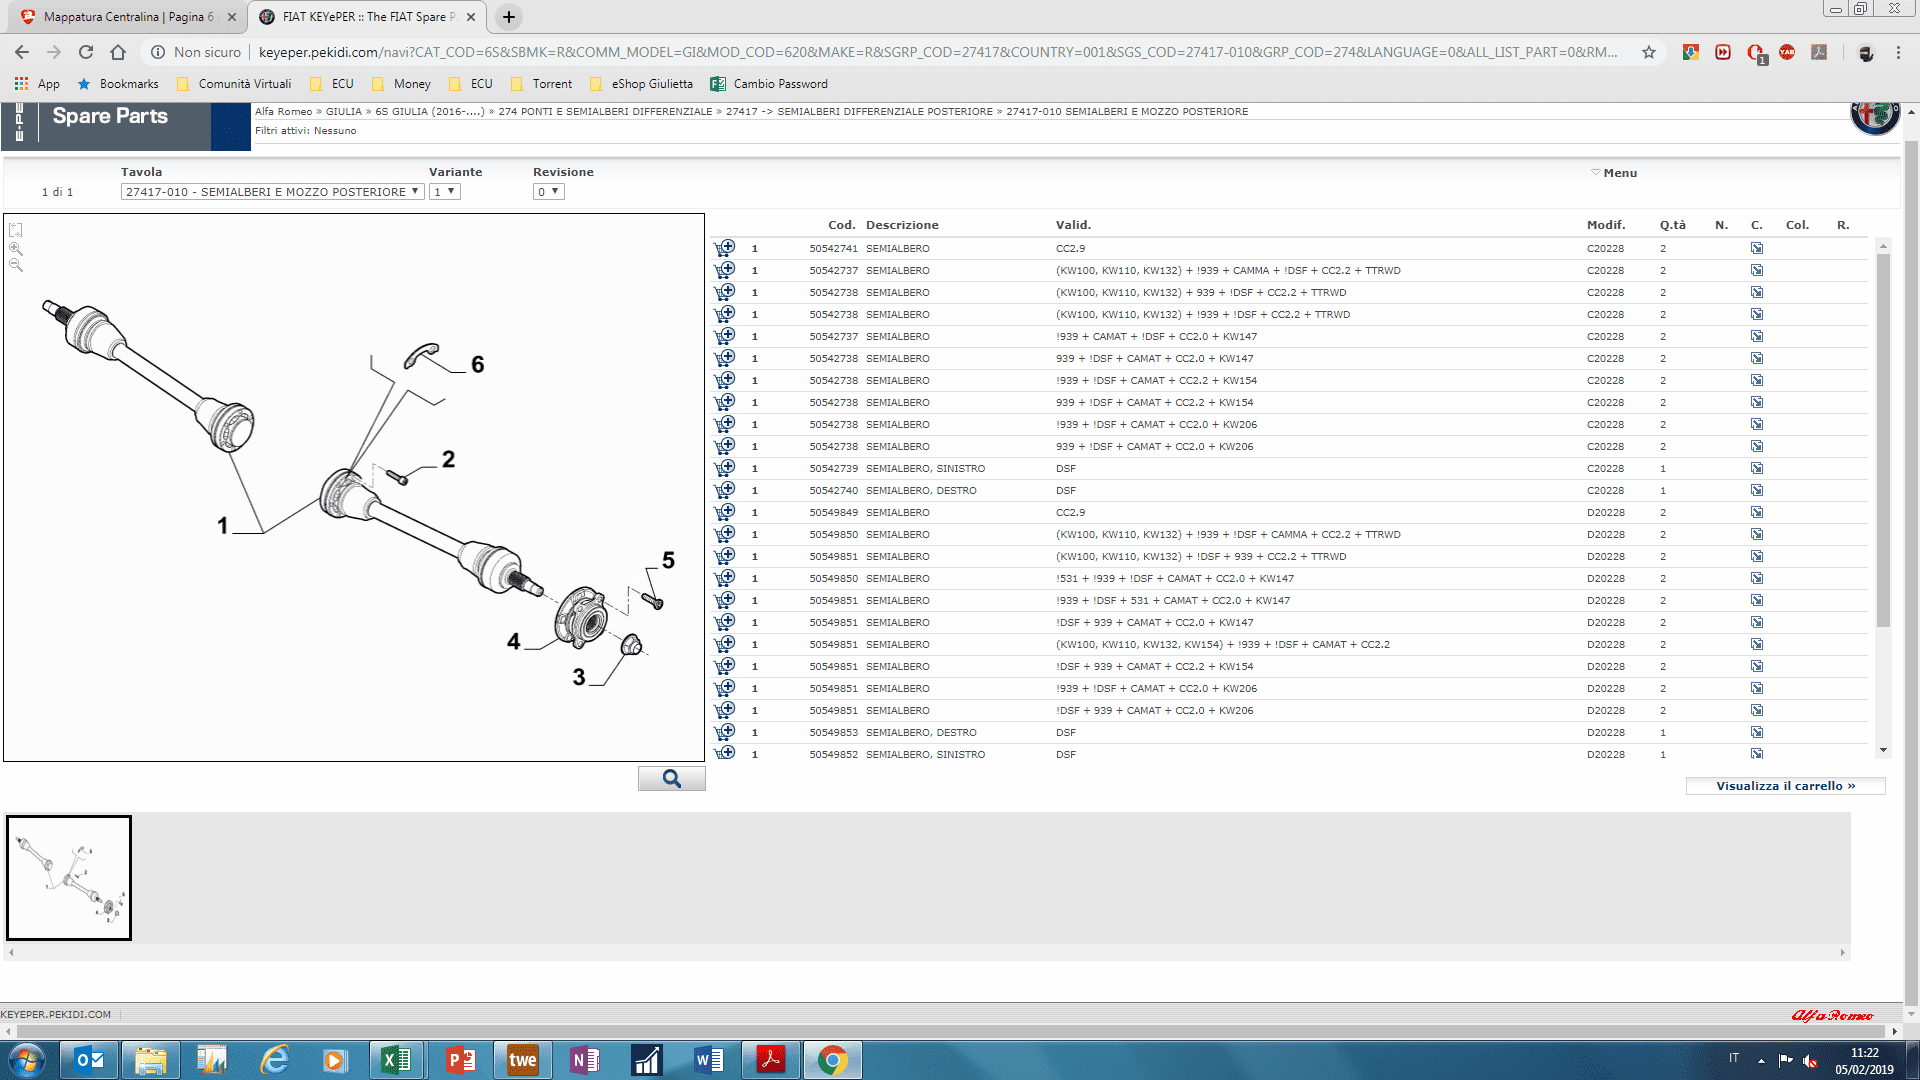Click callout number 4 on diagram
The height and width of the screenshot is (1080, 1920).
coord(514,642)
